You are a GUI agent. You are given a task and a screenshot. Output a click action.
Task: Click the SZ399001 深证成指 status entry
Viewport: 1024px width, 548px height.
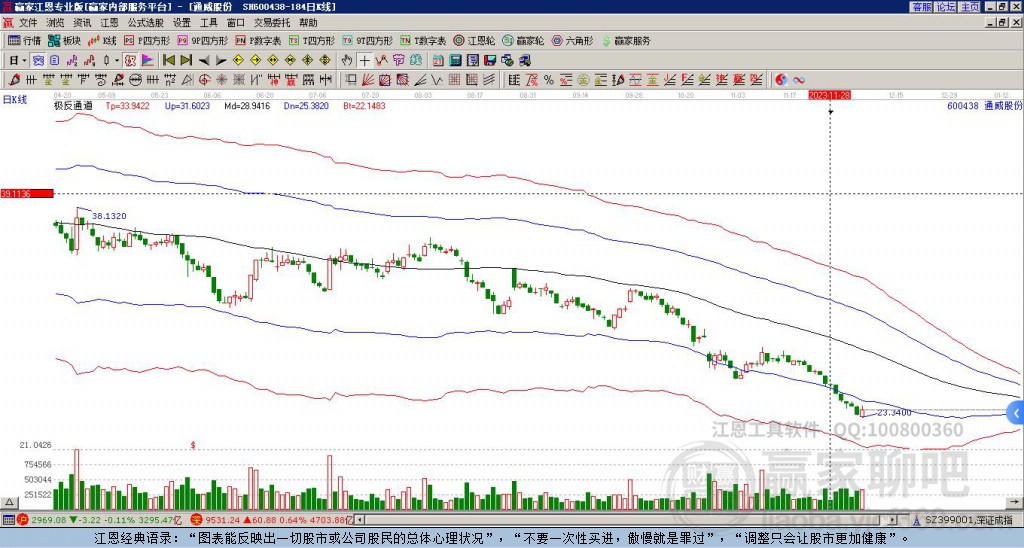pyautogui.click(x=969, y=520)
